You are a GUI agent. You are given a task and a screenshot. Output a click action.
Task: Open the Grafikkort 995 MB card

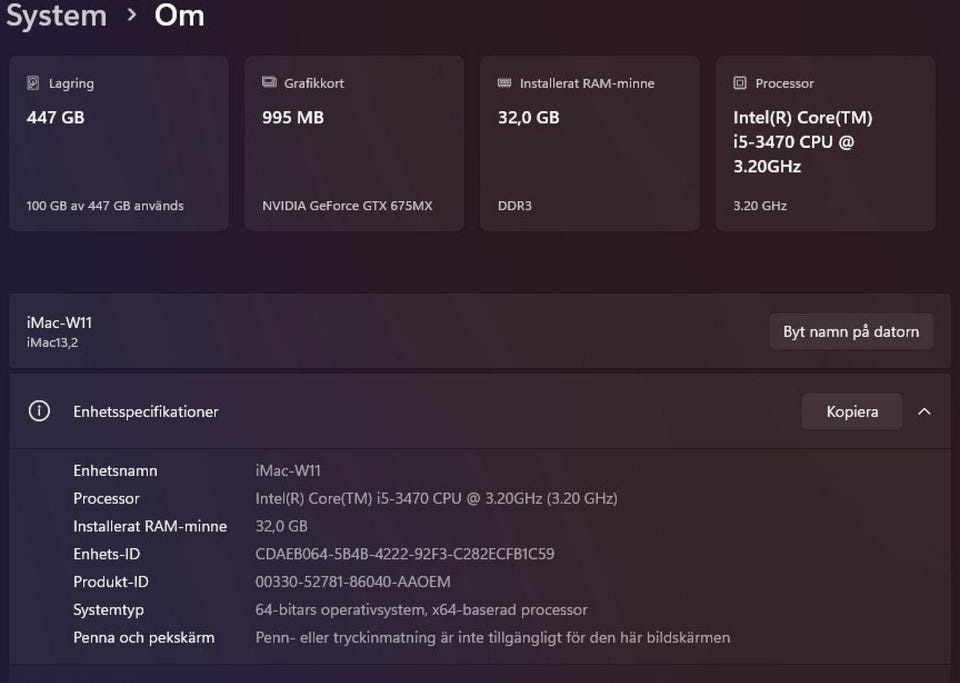(354, 143)
